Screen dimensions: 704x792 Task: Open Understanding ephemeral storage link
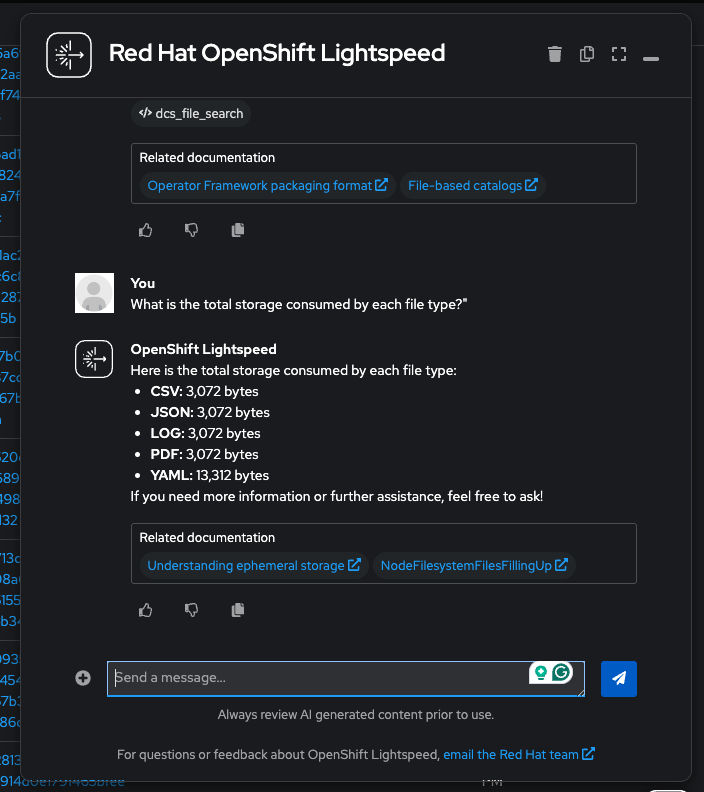254,566
